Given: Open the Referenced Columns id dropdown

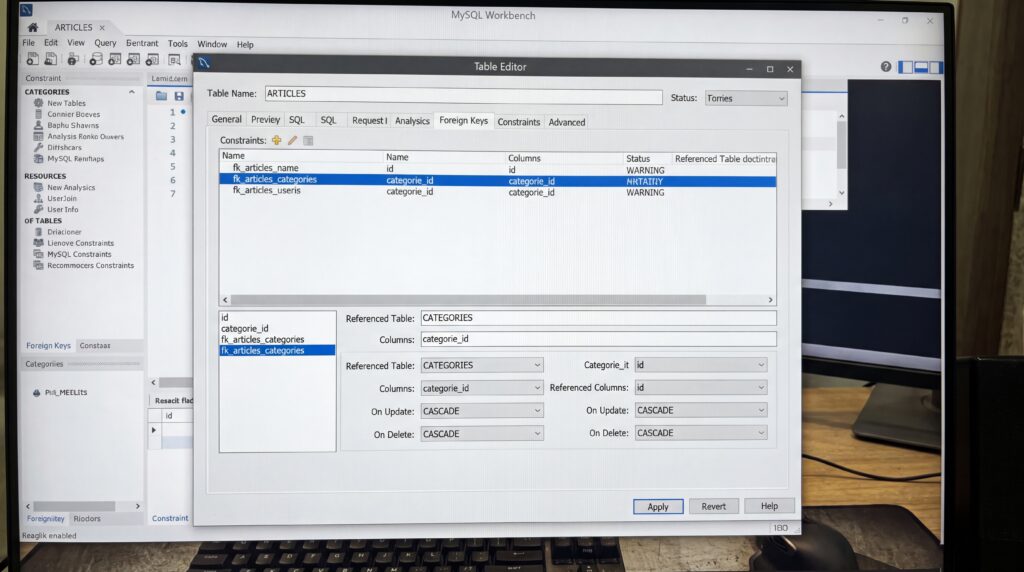Looking at the screenshot, I should pyautogui.click(x=701, y=387).
